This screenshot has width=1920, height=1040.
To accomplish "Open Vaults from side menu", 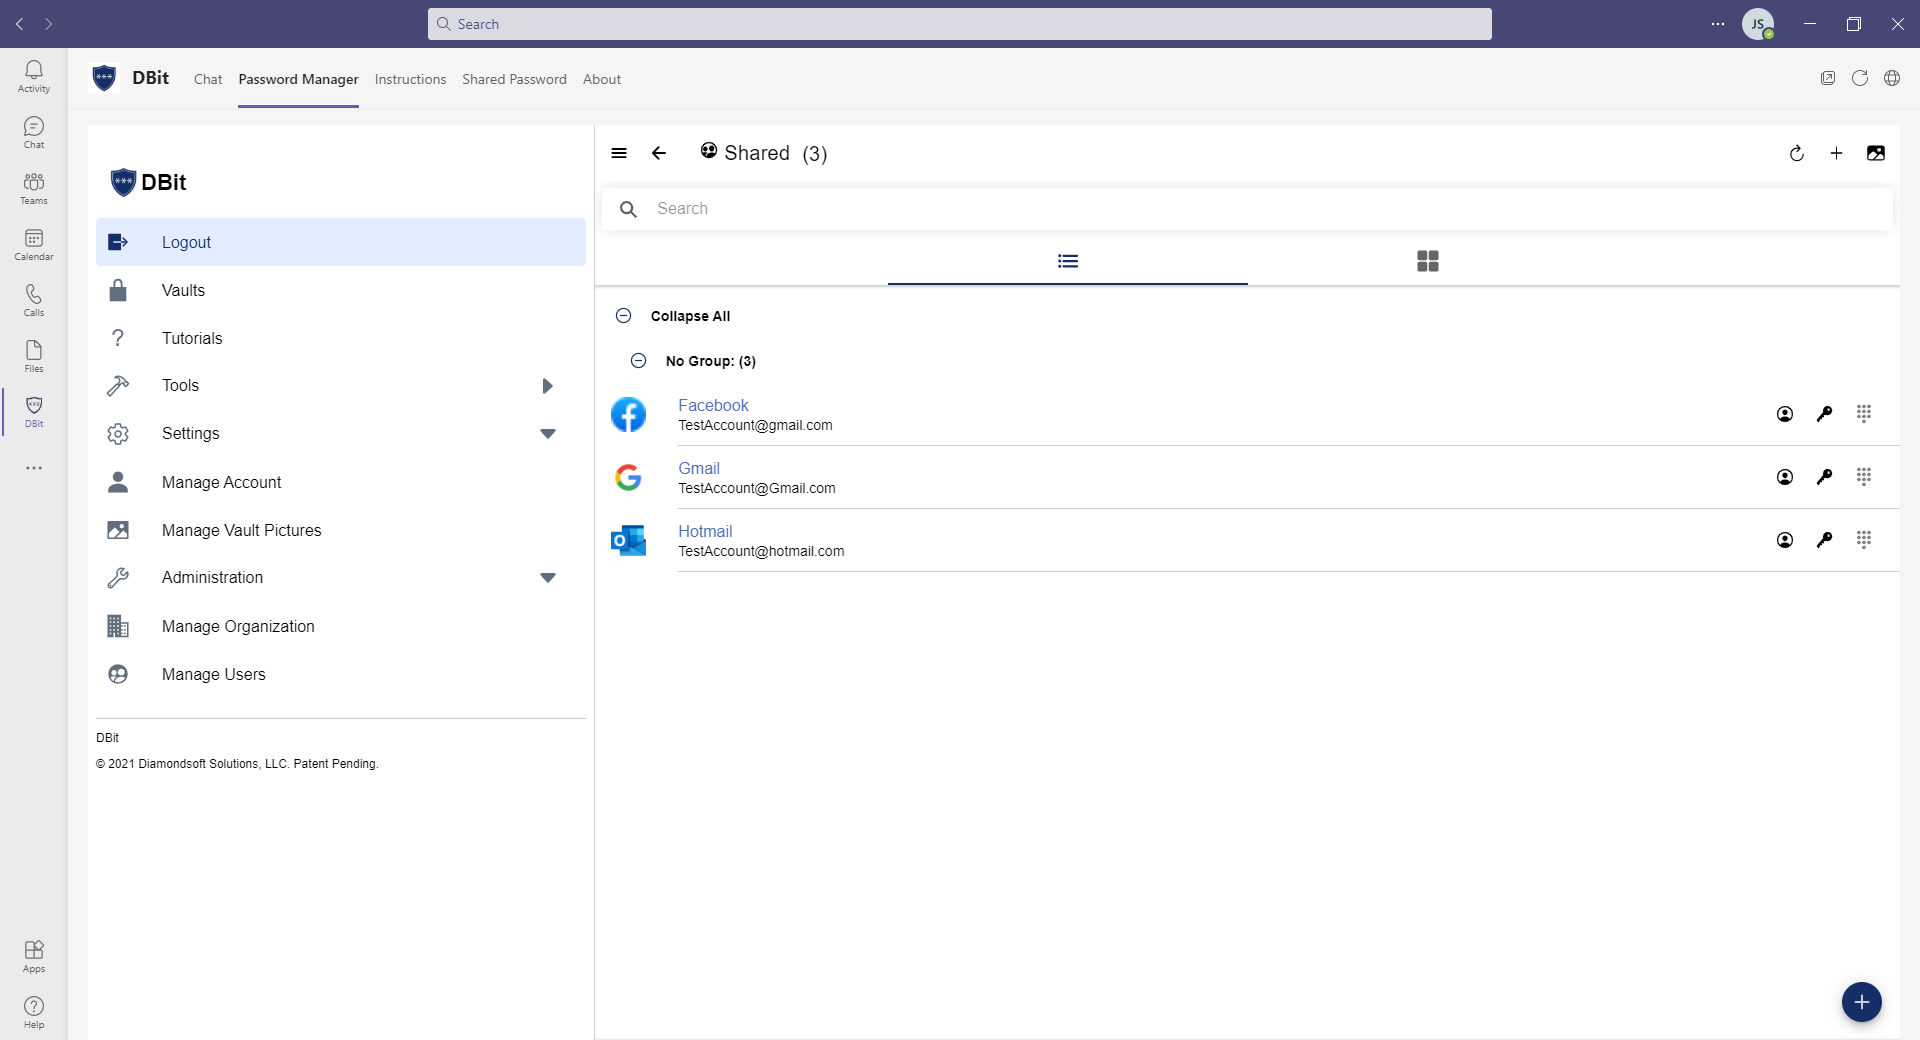I will [341, 290].
